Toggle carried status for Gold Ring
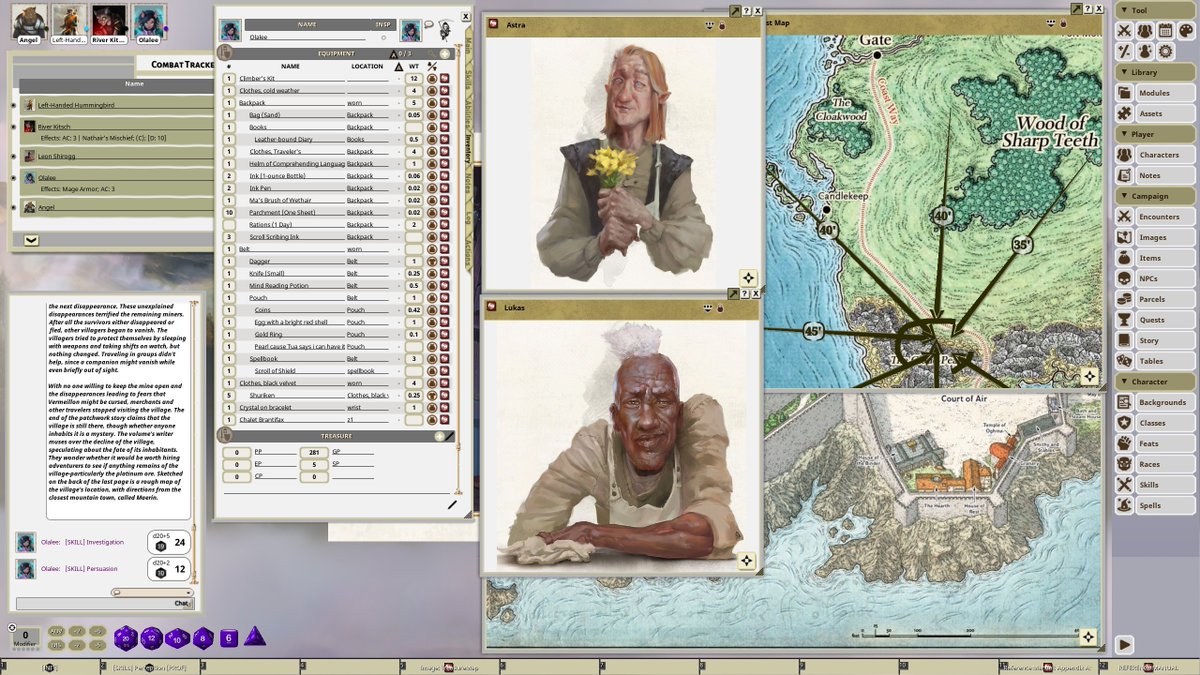This screenshot has height=675, width=1200. coord(433,334)
